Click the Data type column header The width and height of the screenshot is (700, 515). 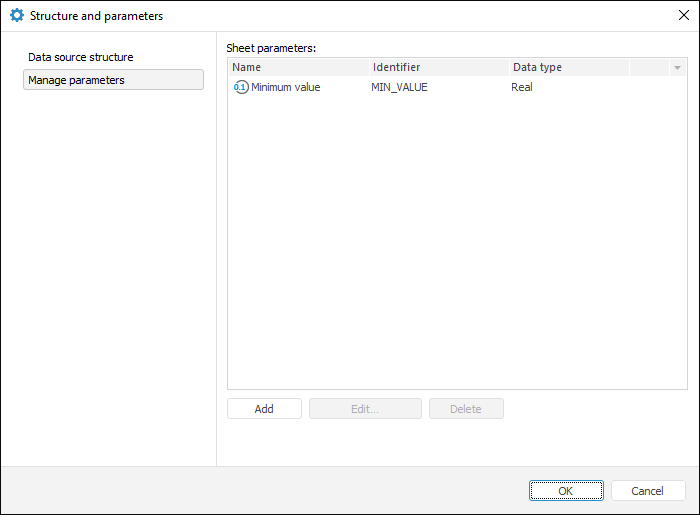(x=567, y=67)
